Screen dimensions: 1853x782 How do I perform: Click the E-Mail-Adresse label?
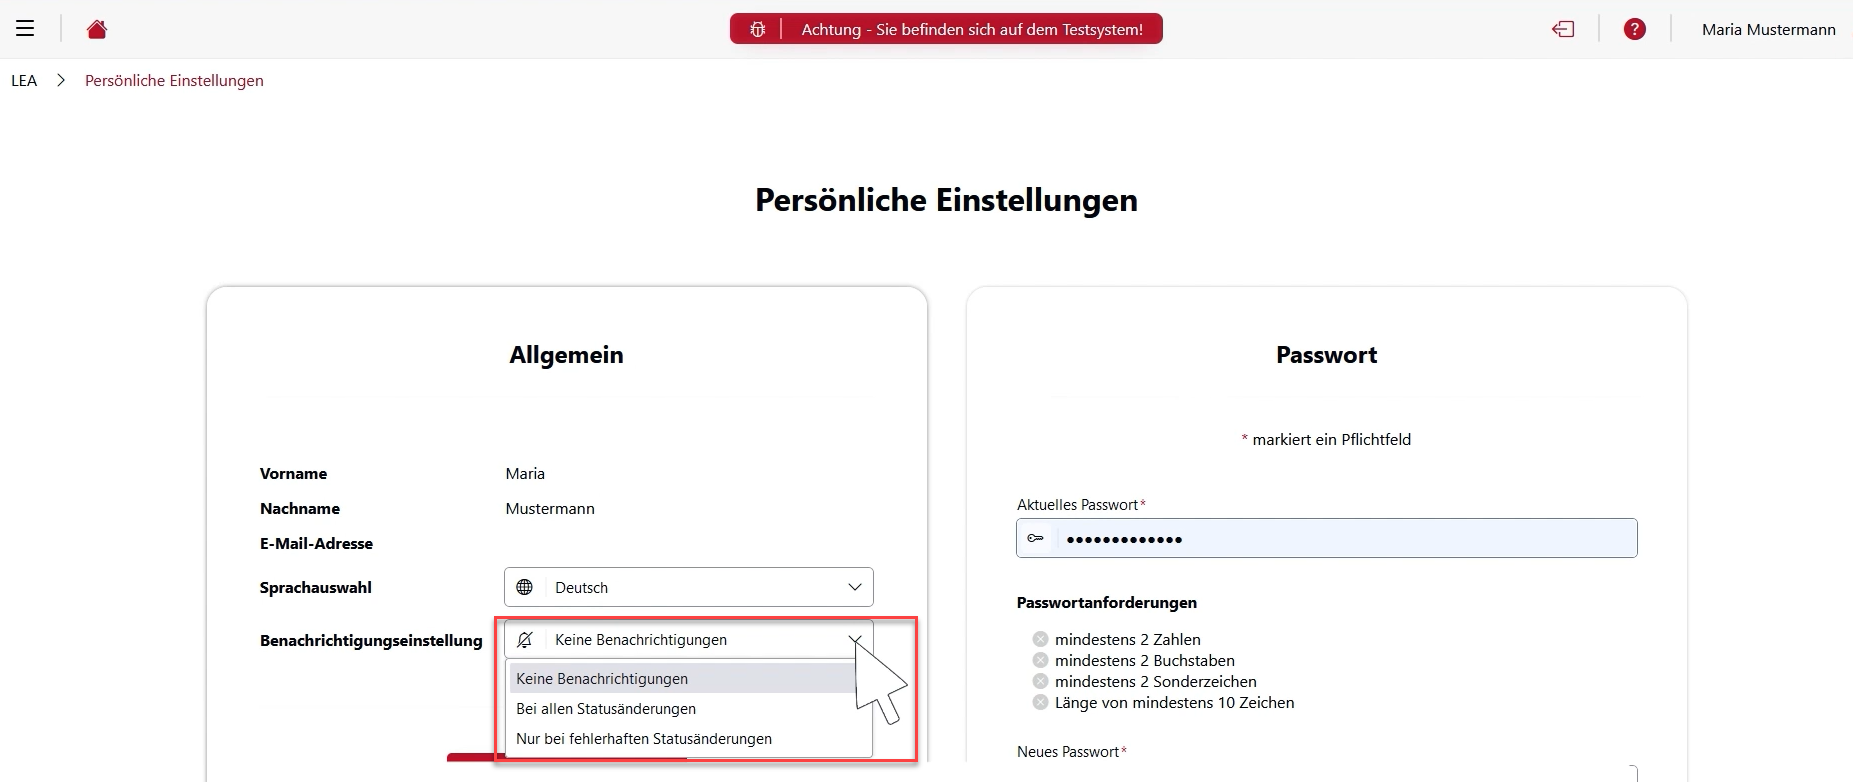[x=316, y=544]
